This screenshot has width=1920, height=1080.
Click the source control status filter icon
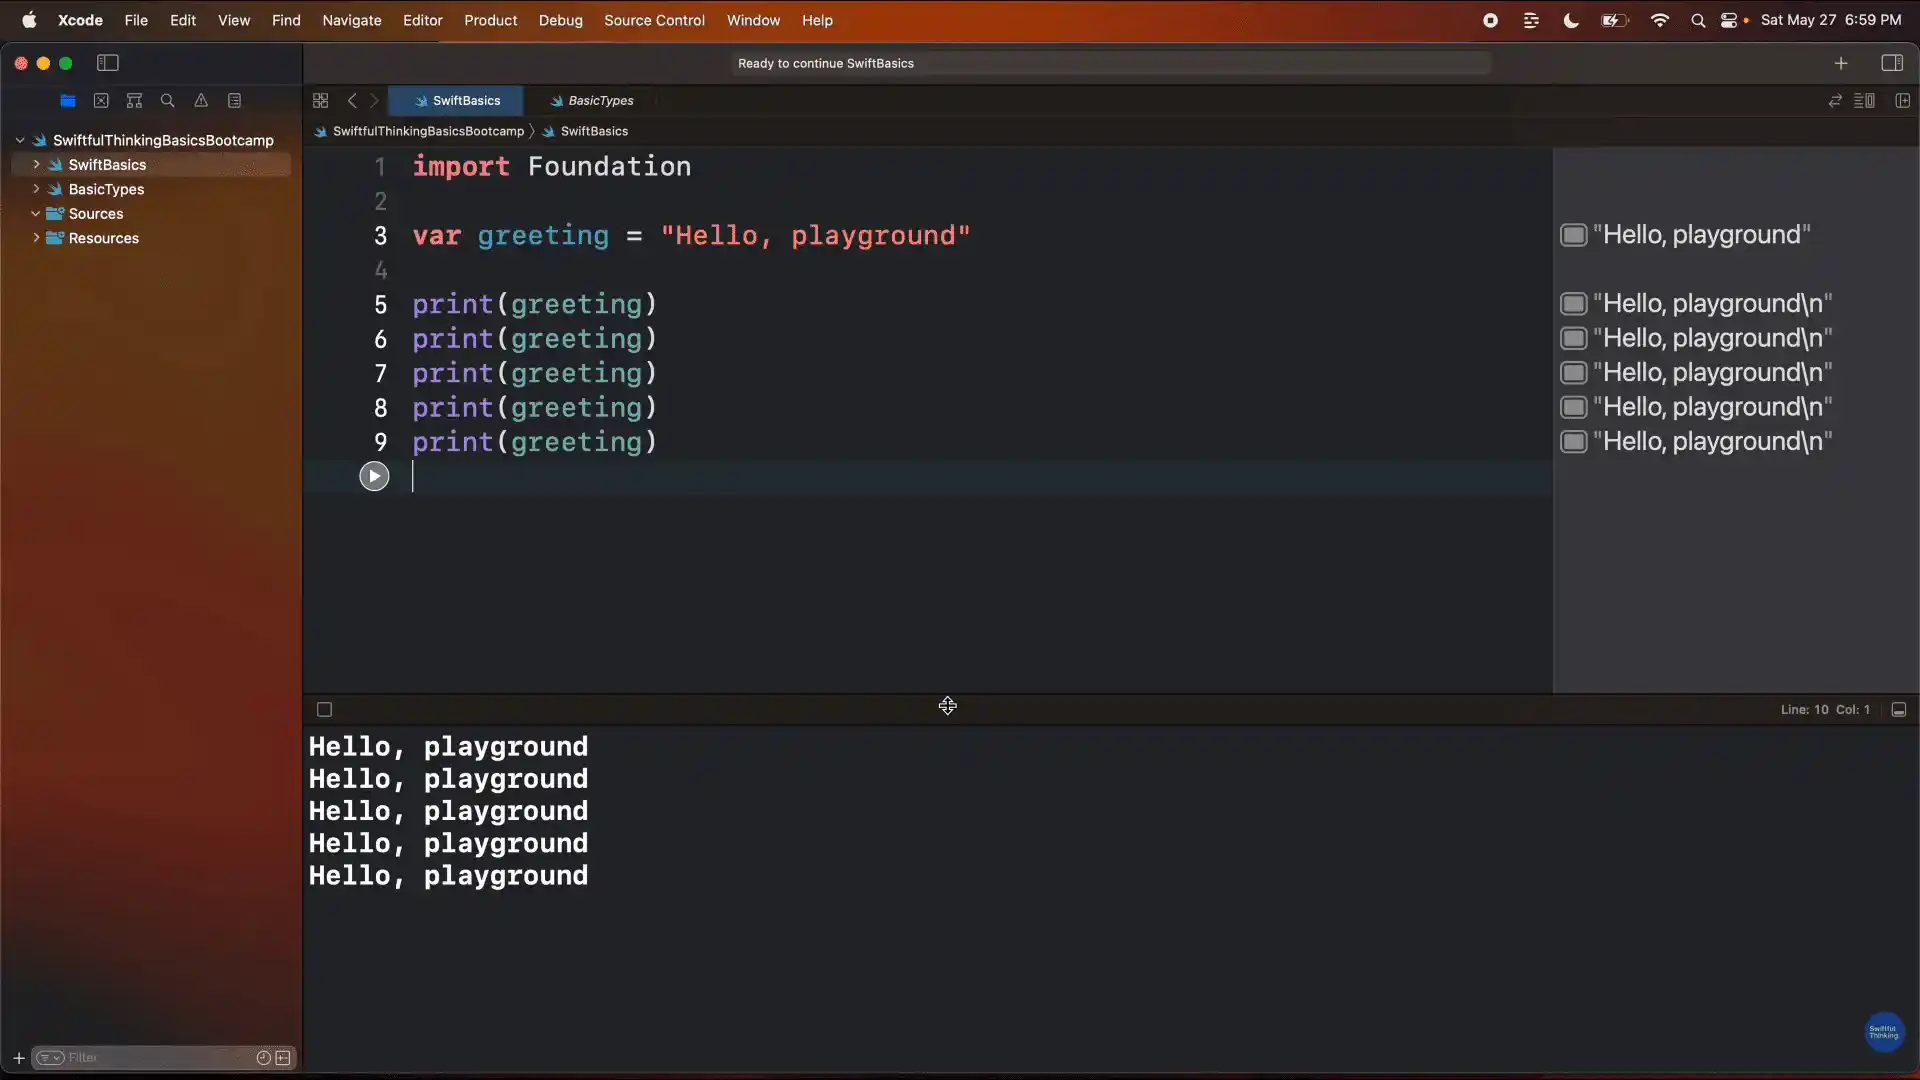283,1058
